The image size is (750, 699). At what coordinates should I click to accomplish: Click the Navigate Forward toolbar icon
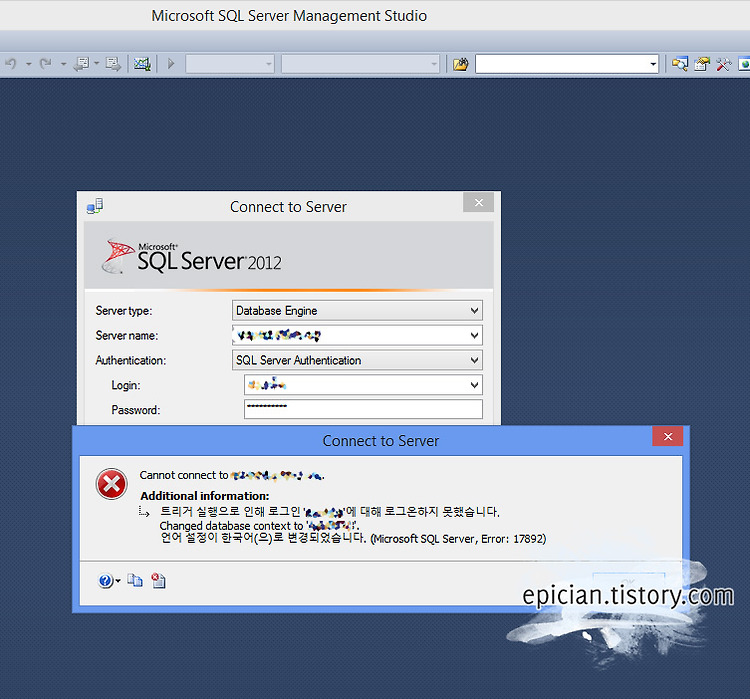[x=113, y=64]
